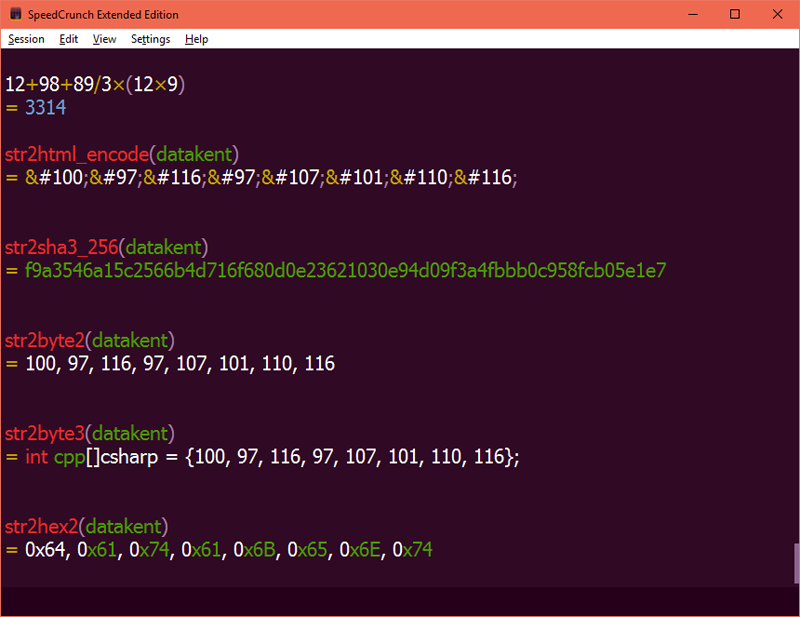Image resolution: width=800 pixels, height=617 pixels.
Task: Minimize the SpeedCrunch window
Action: click(692, 14)
